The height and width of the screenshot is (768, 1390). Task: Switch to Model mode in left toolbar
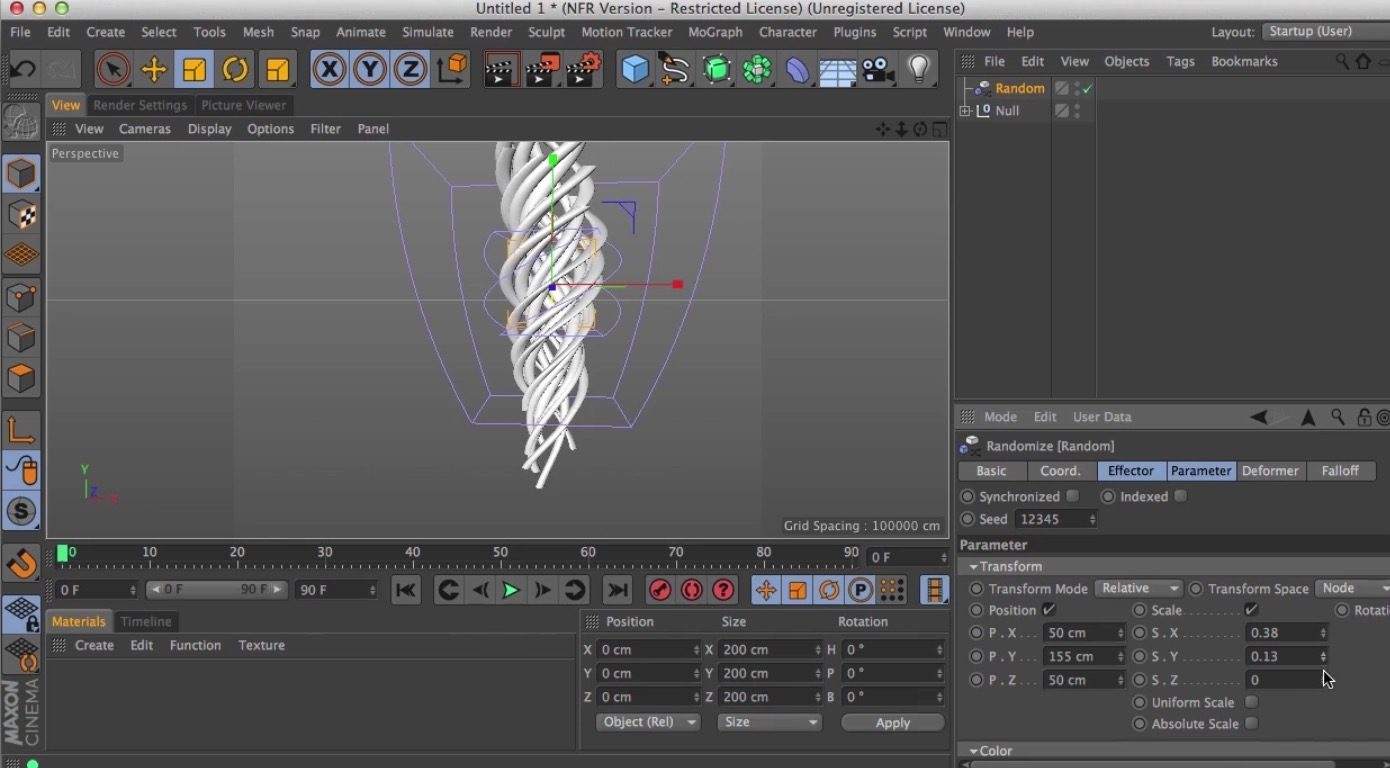pyautogui.click(x=21, y=174)
